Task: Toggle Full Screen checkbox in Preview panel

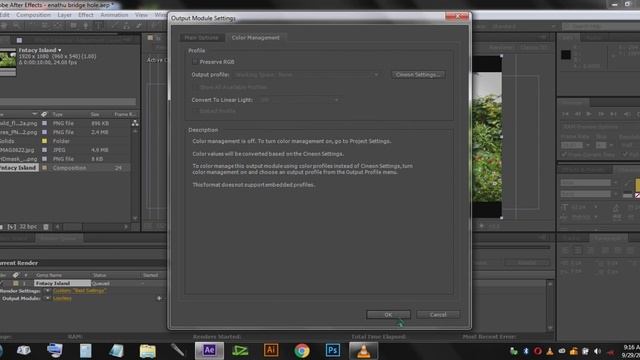Action: click(625, 155)
